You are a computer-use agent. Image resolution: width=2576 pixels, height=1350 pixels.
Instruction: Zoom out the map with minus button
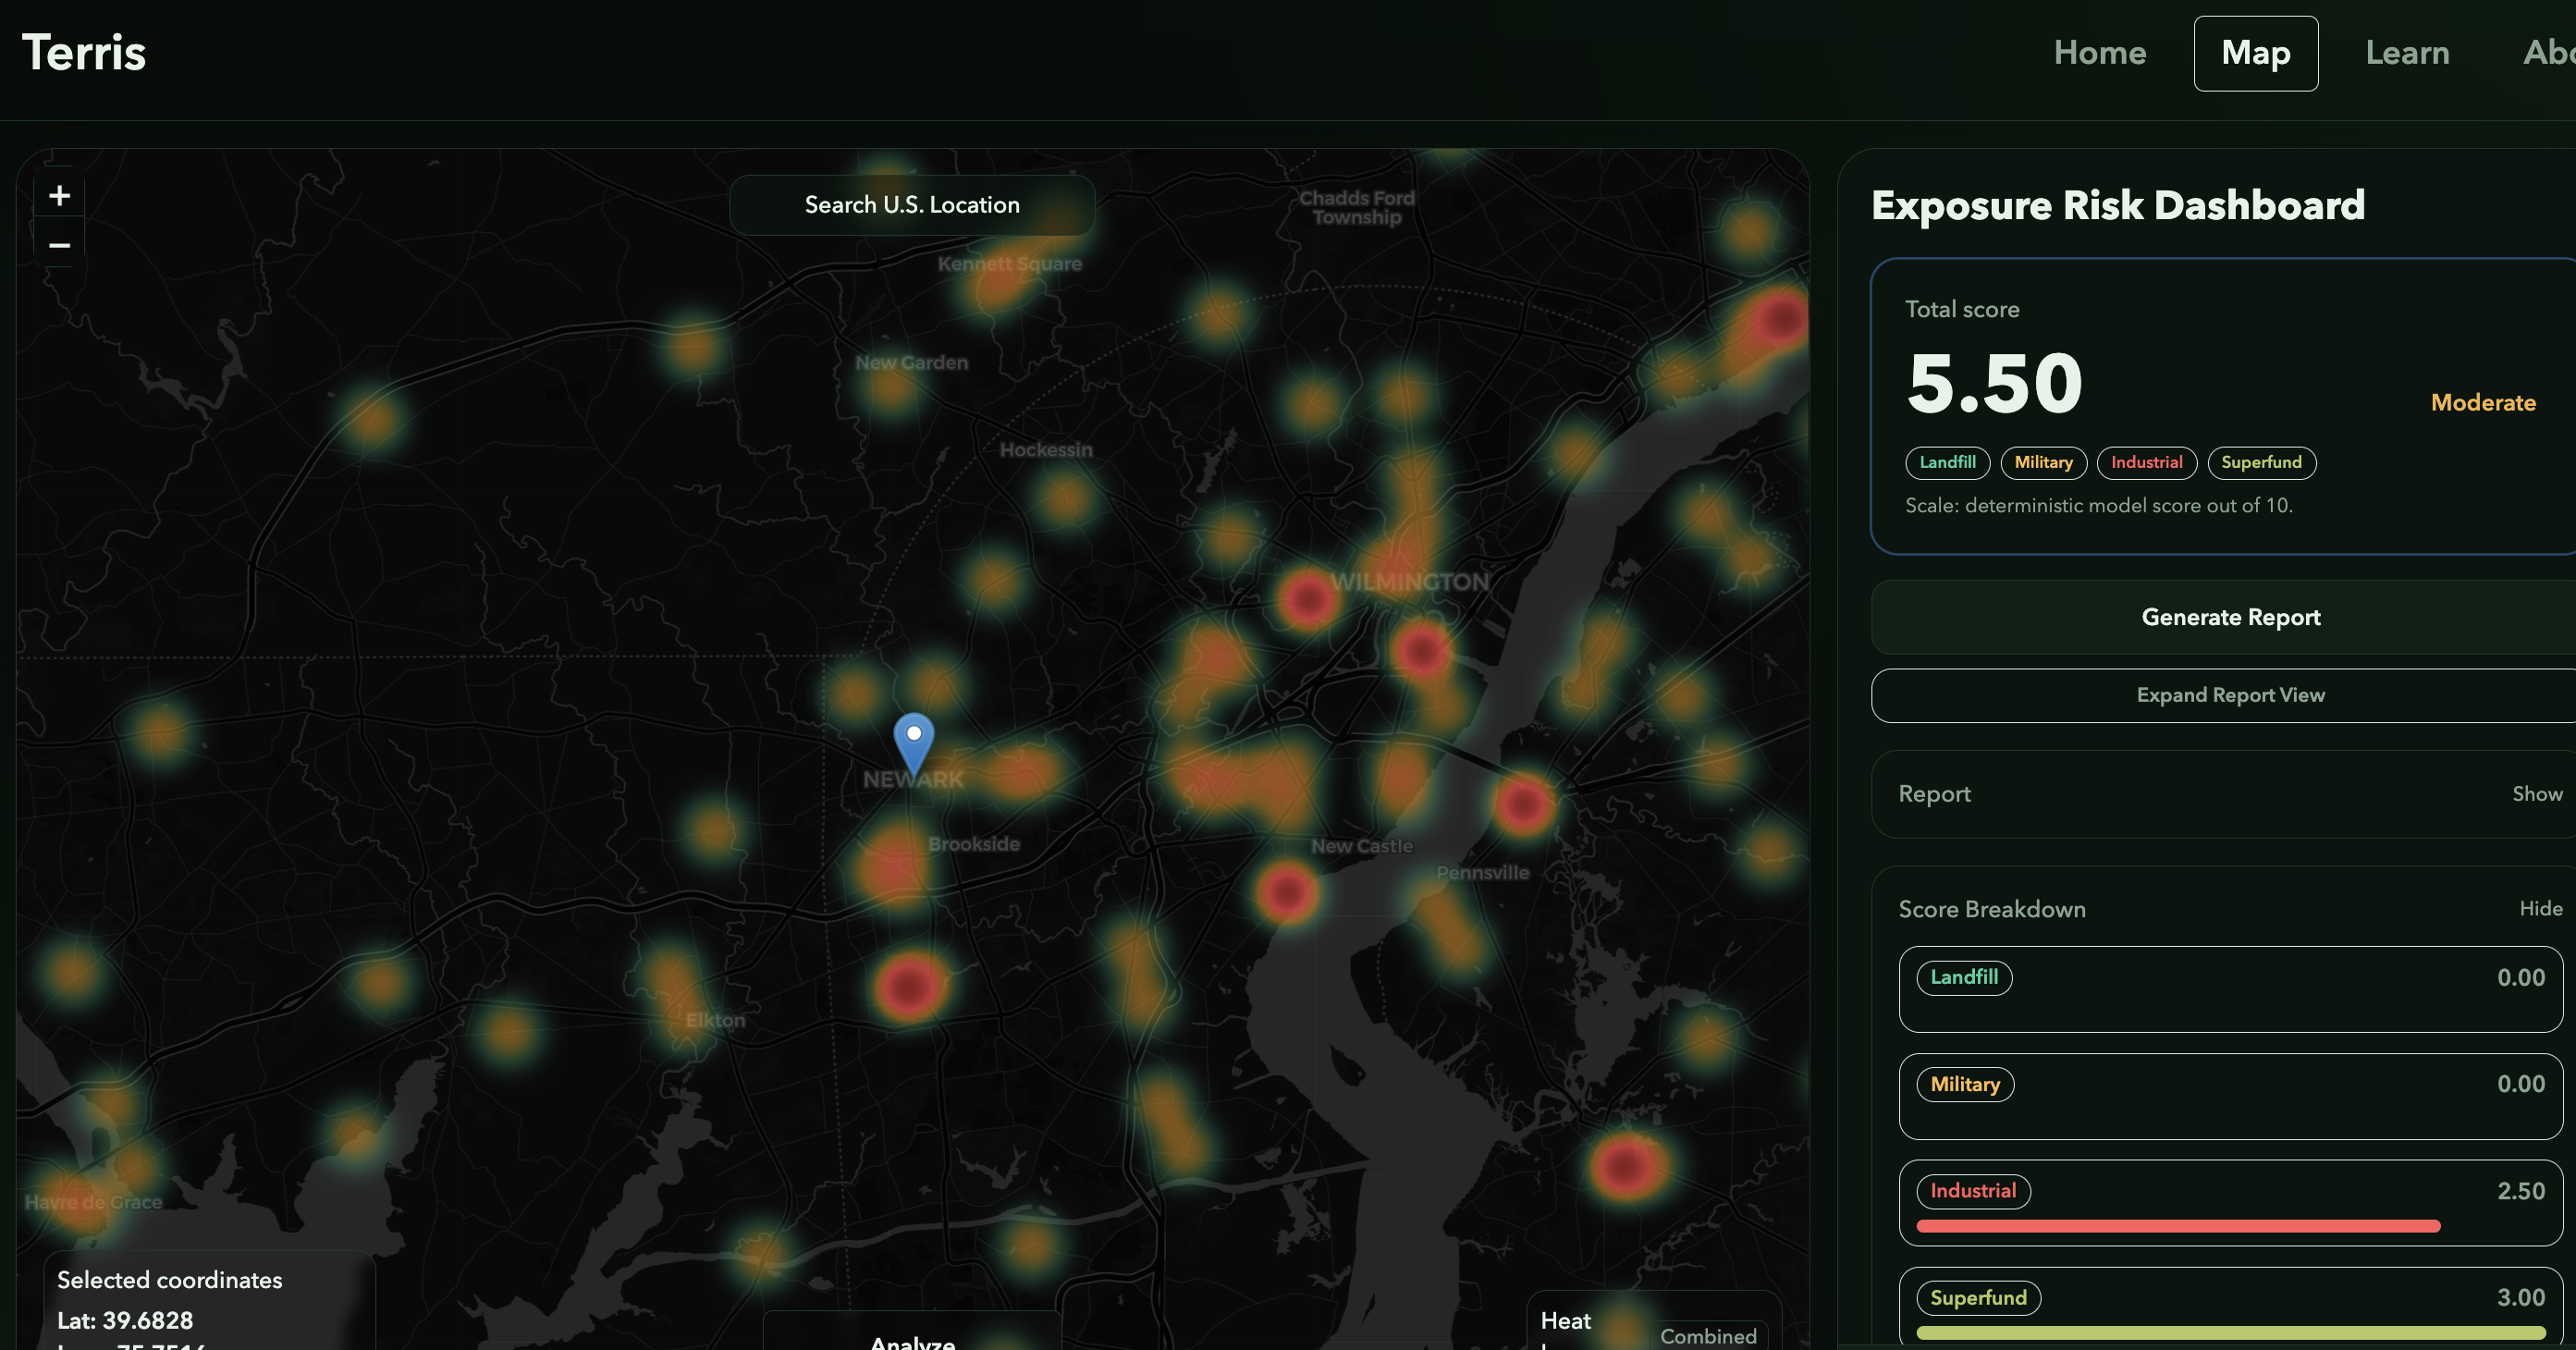(x=59, y=245)
